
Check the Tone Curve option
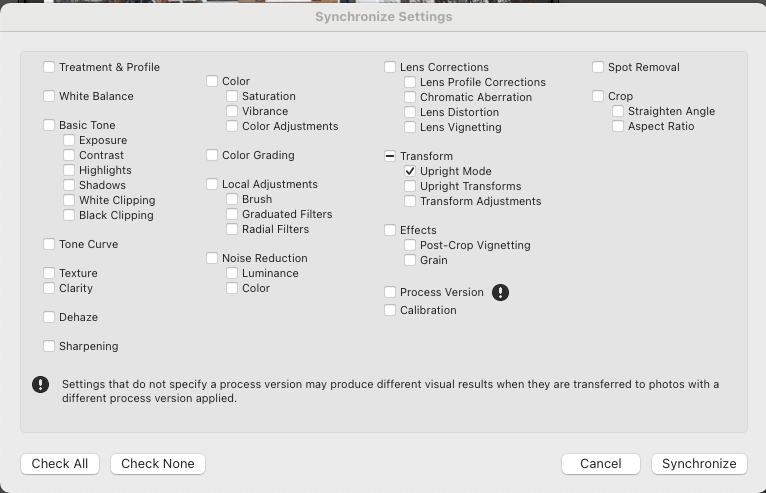[x=49, y=245]
